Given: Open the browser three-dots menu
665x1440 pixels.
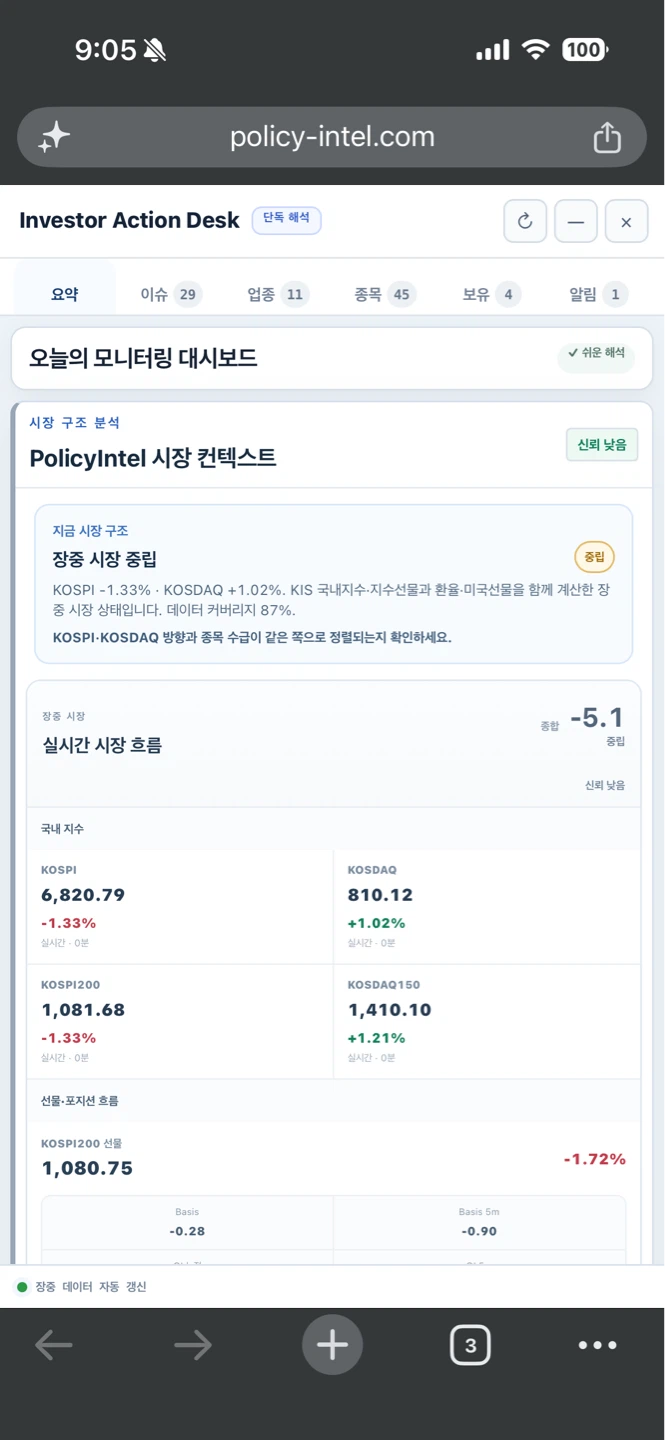Looking at the screenshot, I should 597,1345.
